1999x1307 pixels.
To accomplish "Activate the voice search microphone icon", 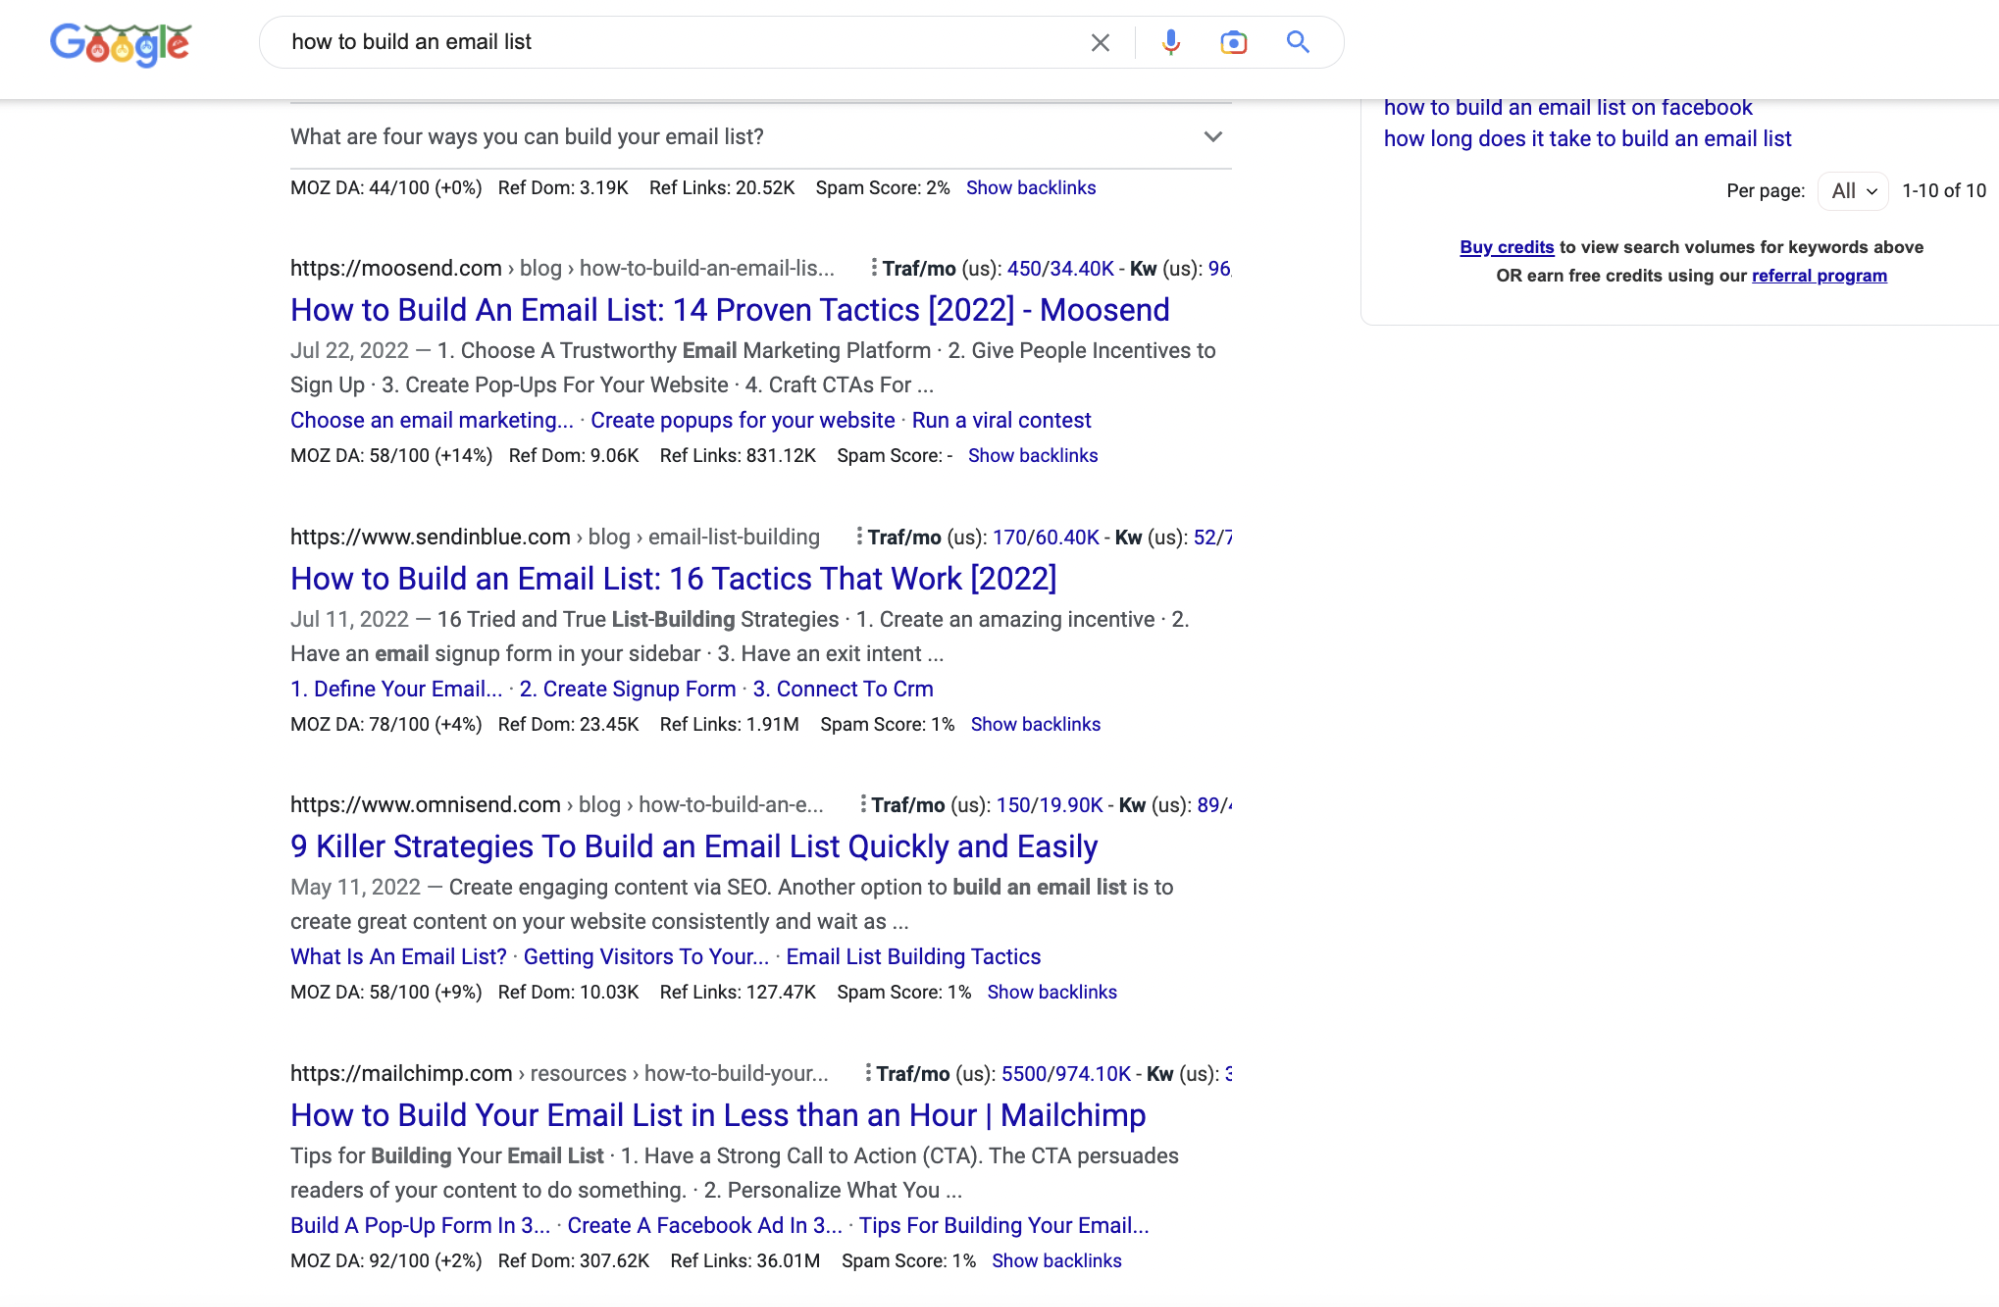I will point(1169,42).
